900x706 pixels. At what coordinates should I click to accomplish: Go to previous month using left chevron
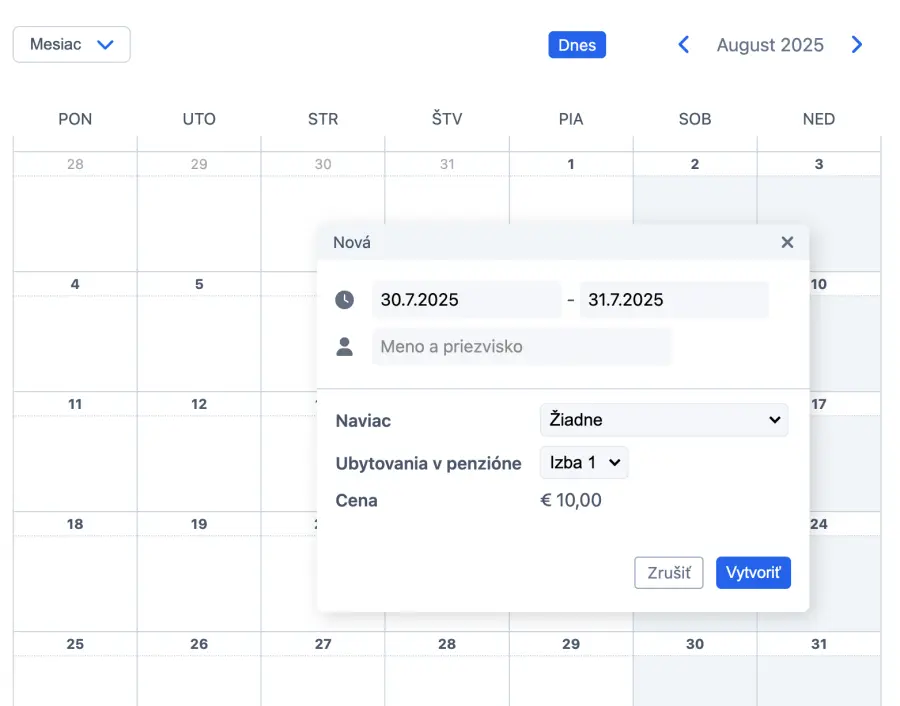coord(684,45)
